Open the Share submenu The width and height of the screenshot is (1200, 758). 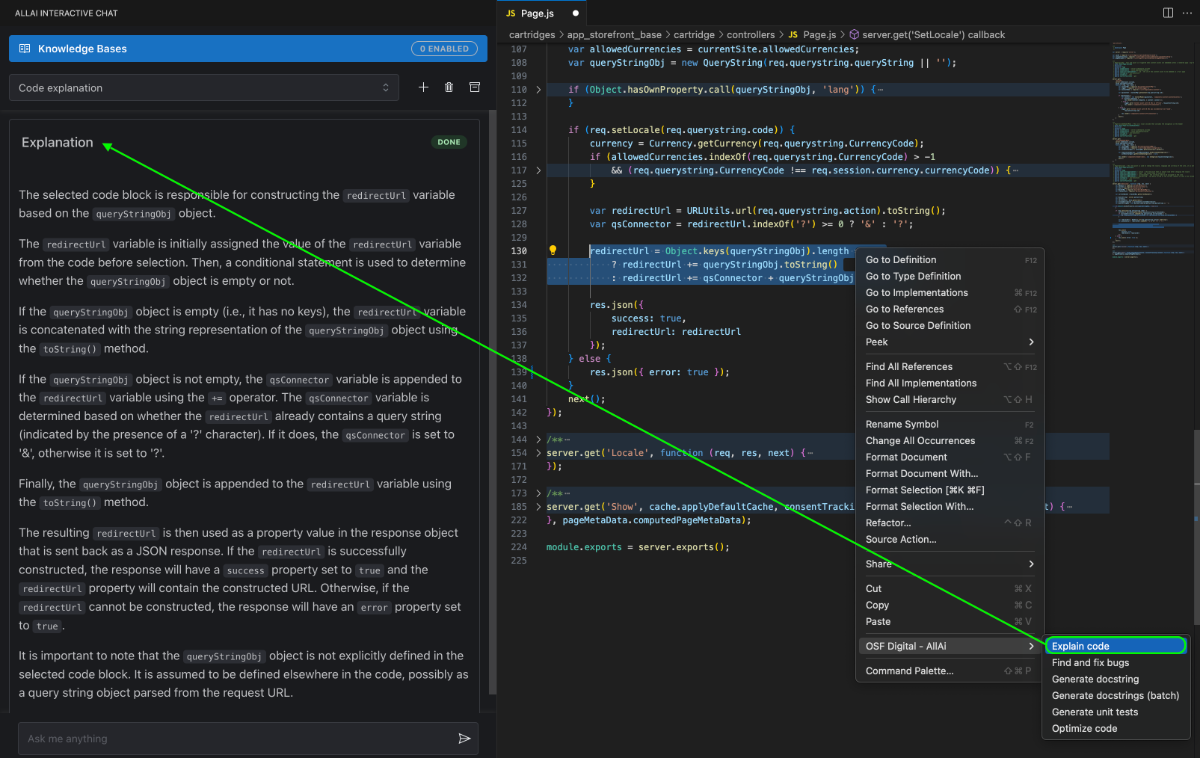coord(950,564)
